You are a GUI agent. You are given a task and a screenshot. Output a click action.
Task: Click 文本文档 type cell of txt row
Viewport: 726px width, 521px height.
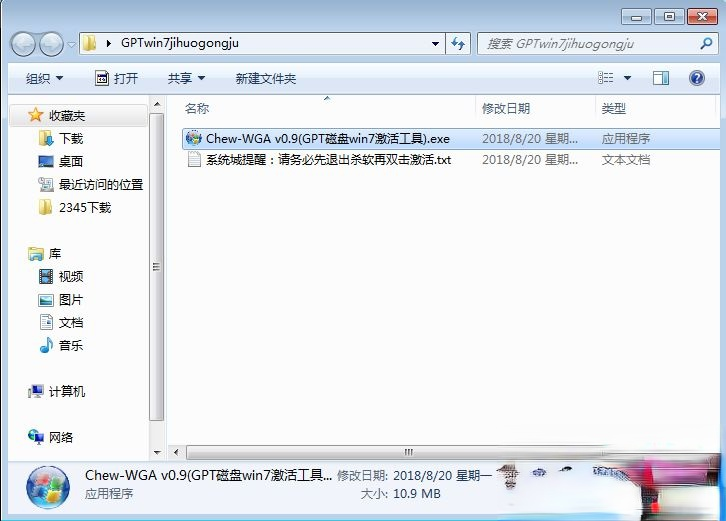(626, 160)
